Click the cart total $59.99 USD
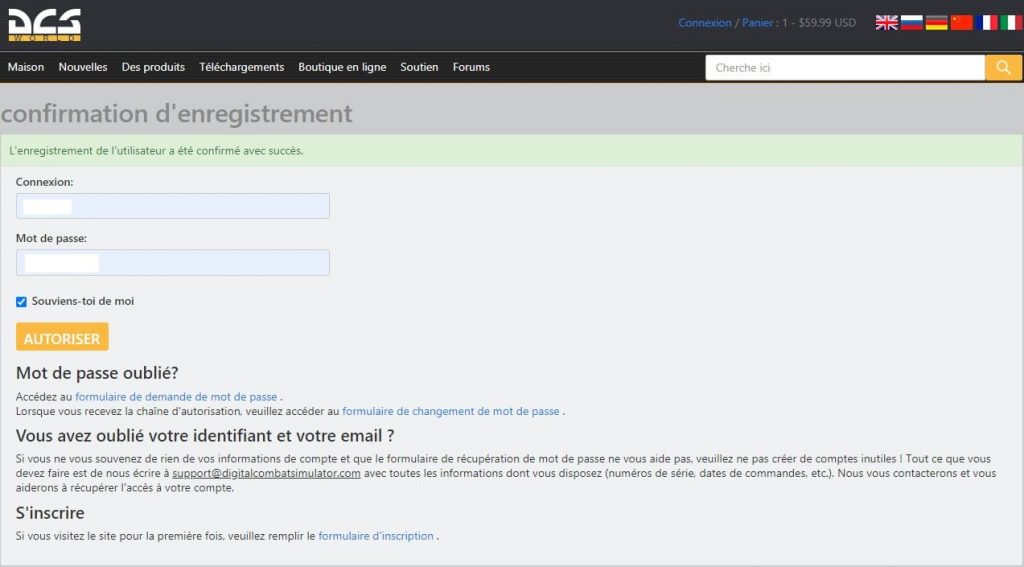 click(x=827, y=23)
